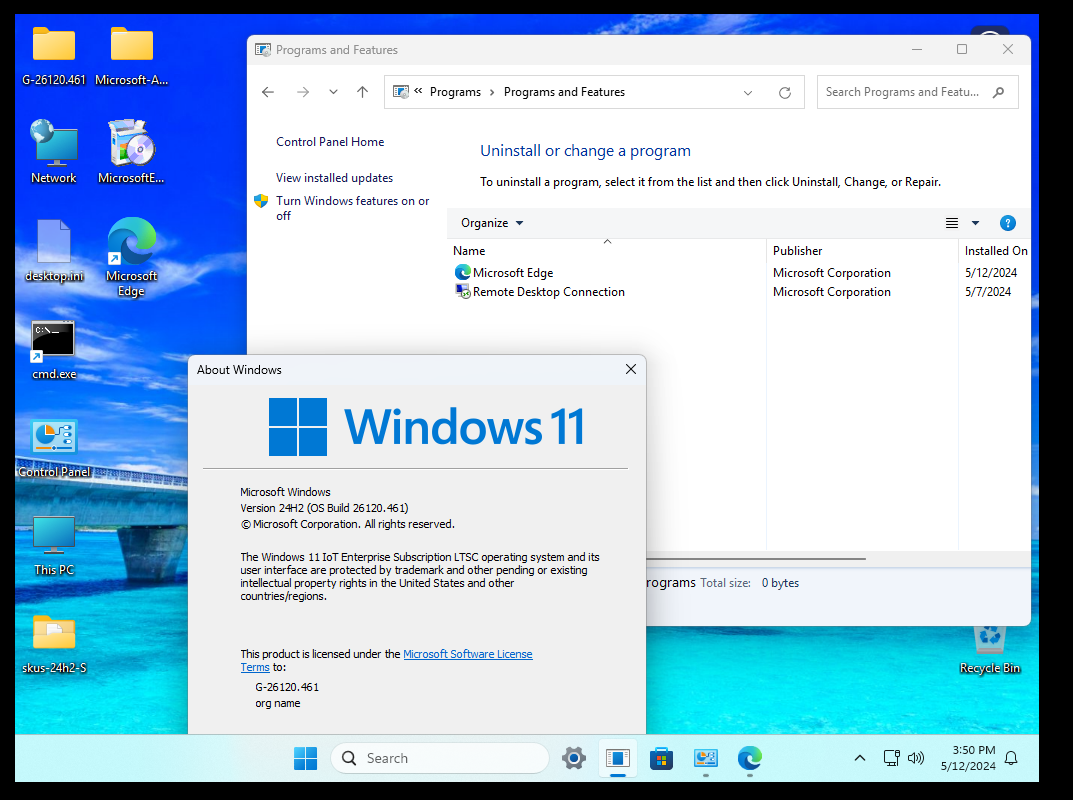Click the search magnifier in Programs and Features
This screenshot has height=800, width=1073.
[998, 92]
